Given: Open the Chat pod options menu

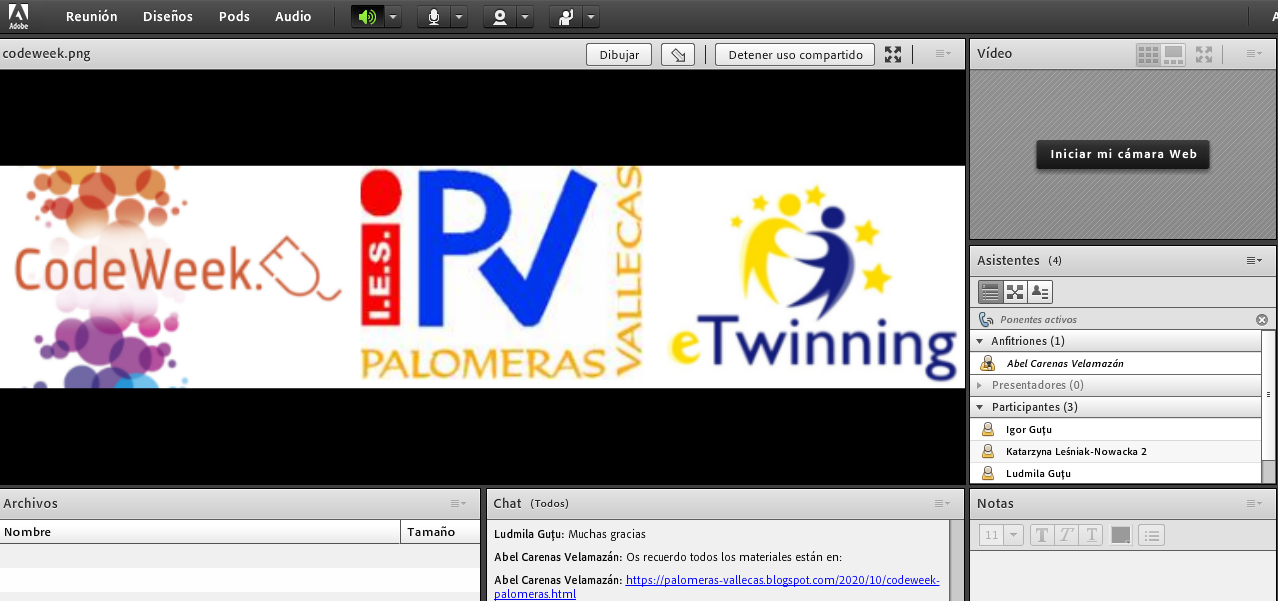Looking at the screenshot, I should [x=943, y=504].
